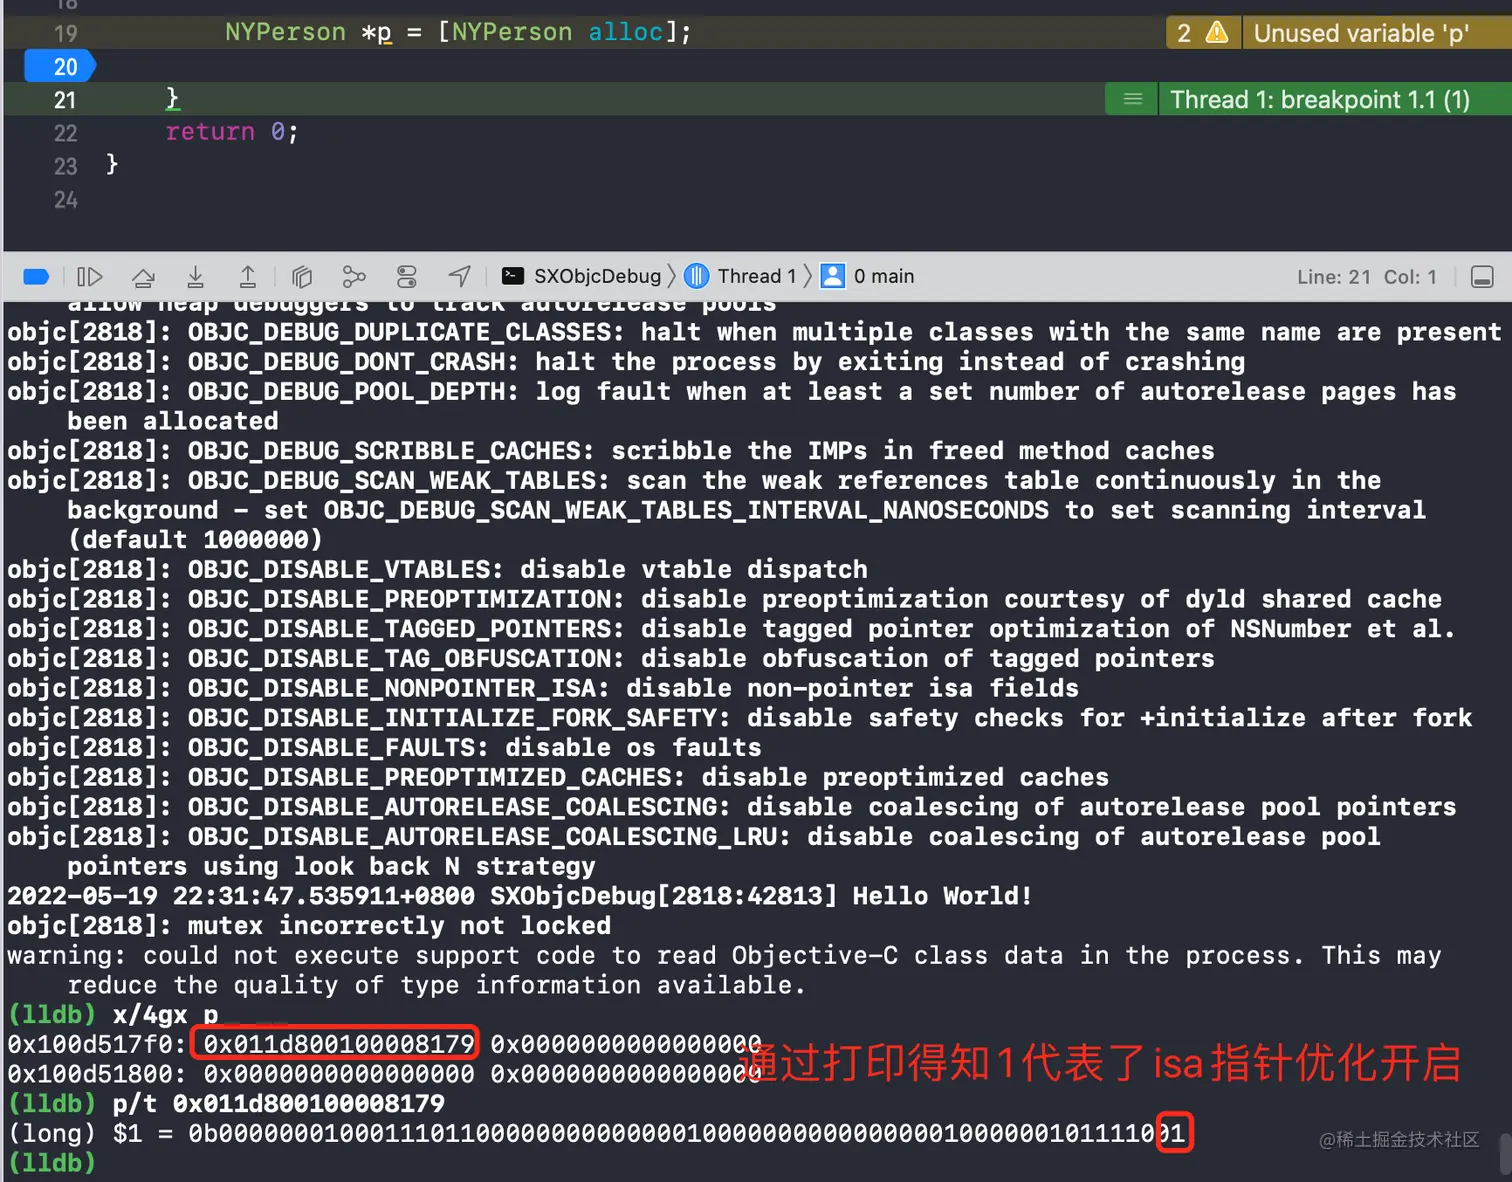The image size is (1512, 1182).
Task: Click the (long) $1 binary result line
Action: 596,1133
